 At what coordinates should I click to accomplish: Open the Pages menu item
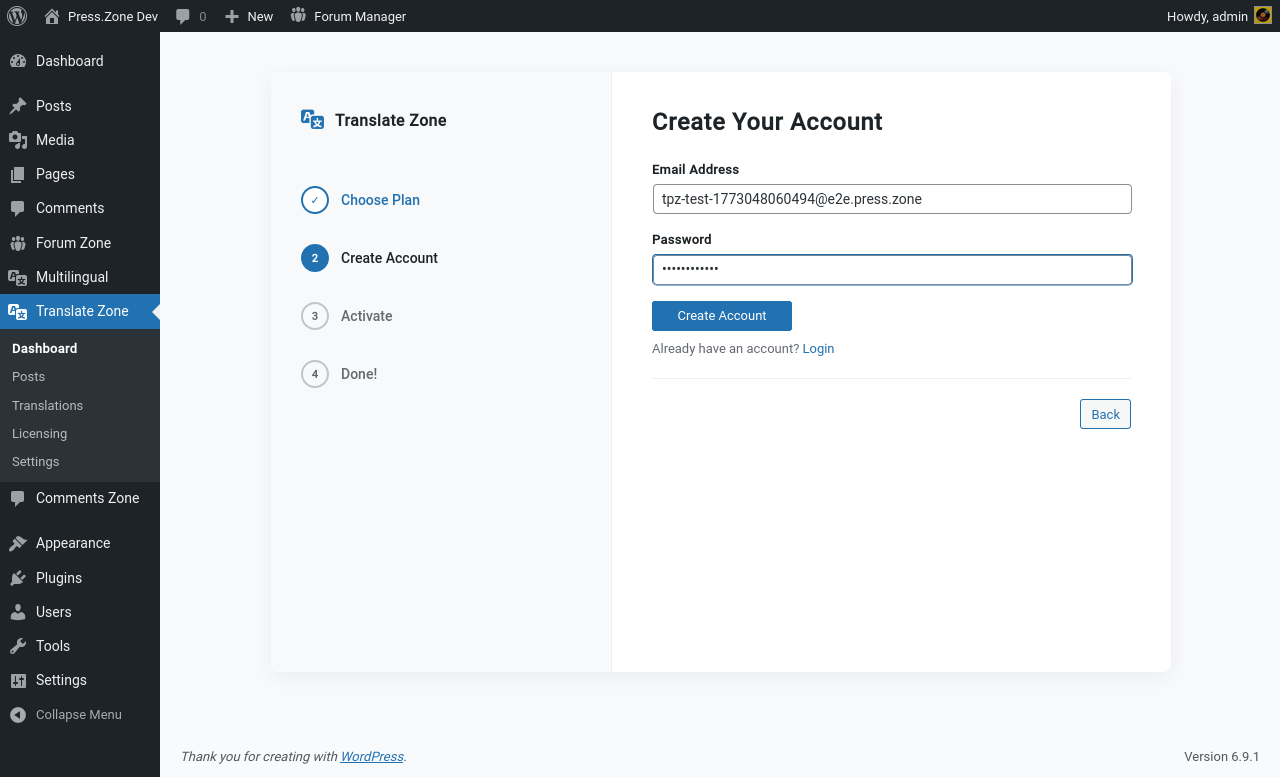tap(80, 174)
